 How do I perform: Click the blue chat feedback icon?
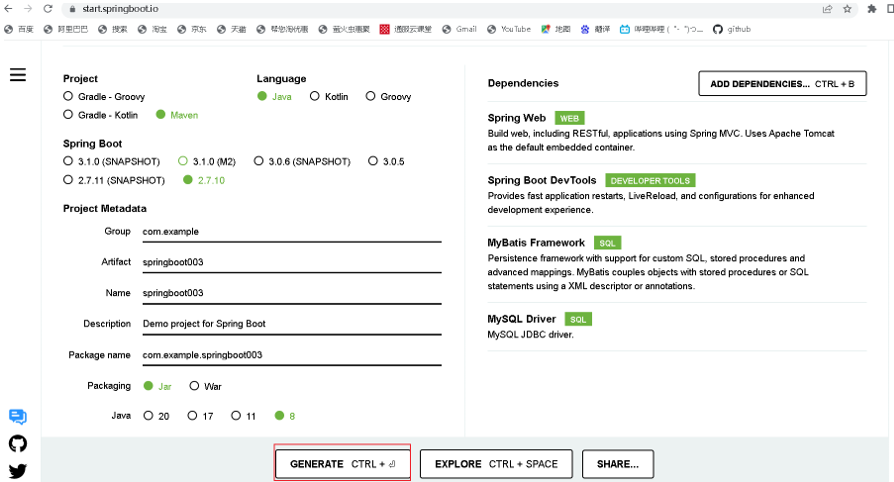click(18, 417)
